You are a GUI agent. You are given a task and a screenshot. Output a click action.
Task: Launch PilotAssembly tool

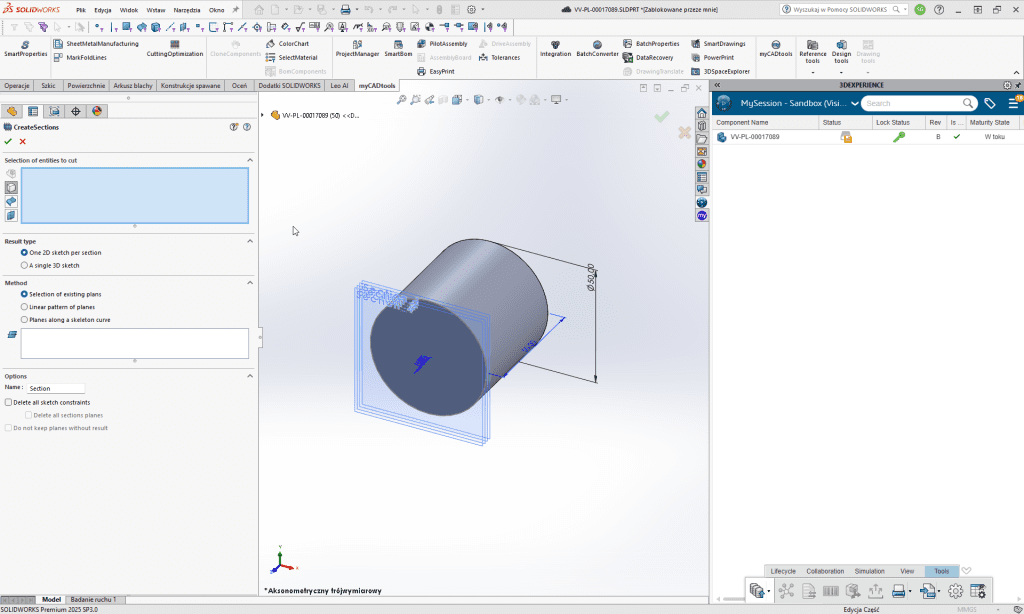[x=442, y=44]
